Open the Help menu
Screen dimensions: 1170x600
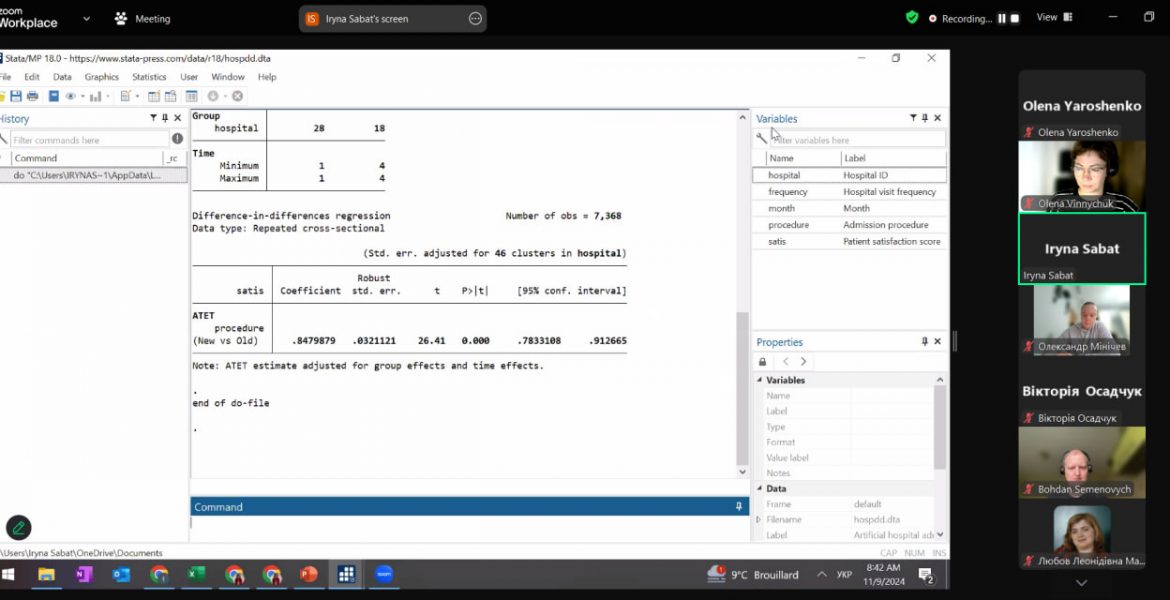tap(267, 76)
